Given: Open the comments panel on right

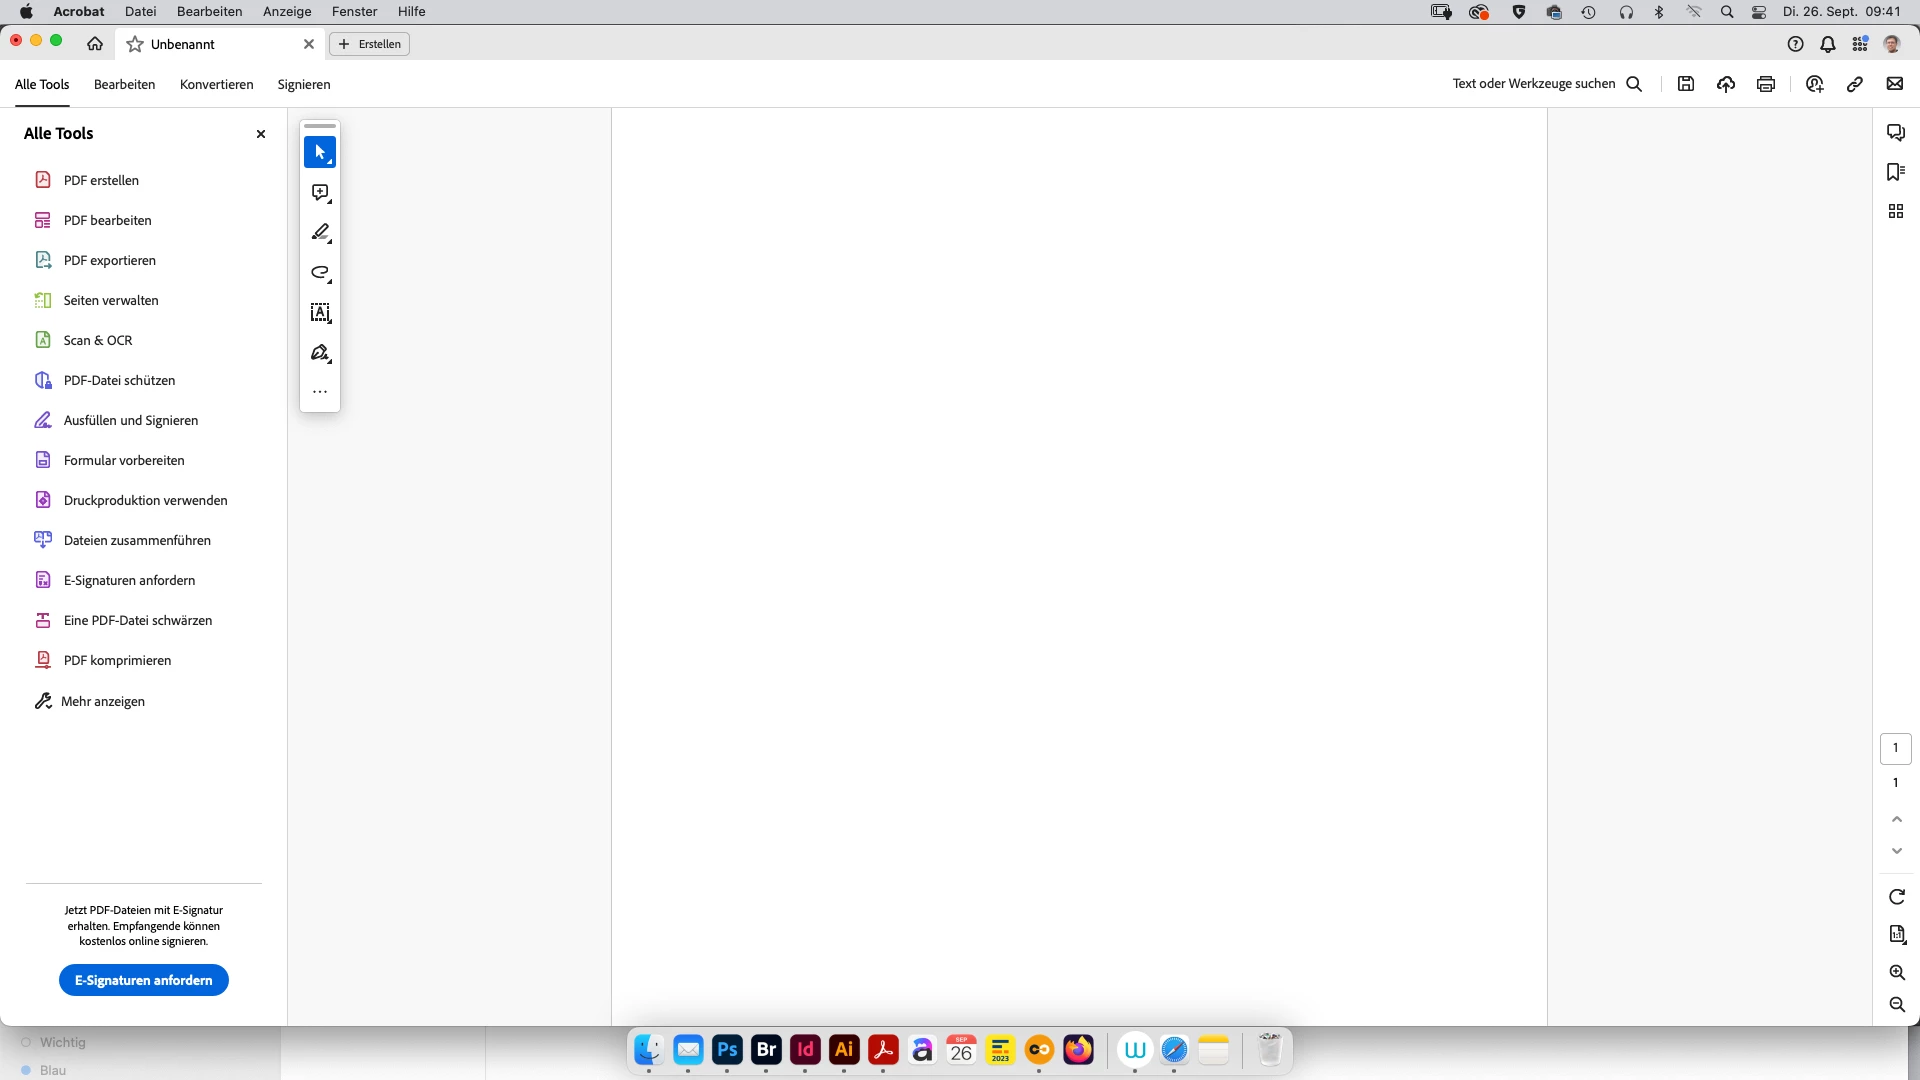Looking at the screenshot, I should click(x=1895, y=133).
